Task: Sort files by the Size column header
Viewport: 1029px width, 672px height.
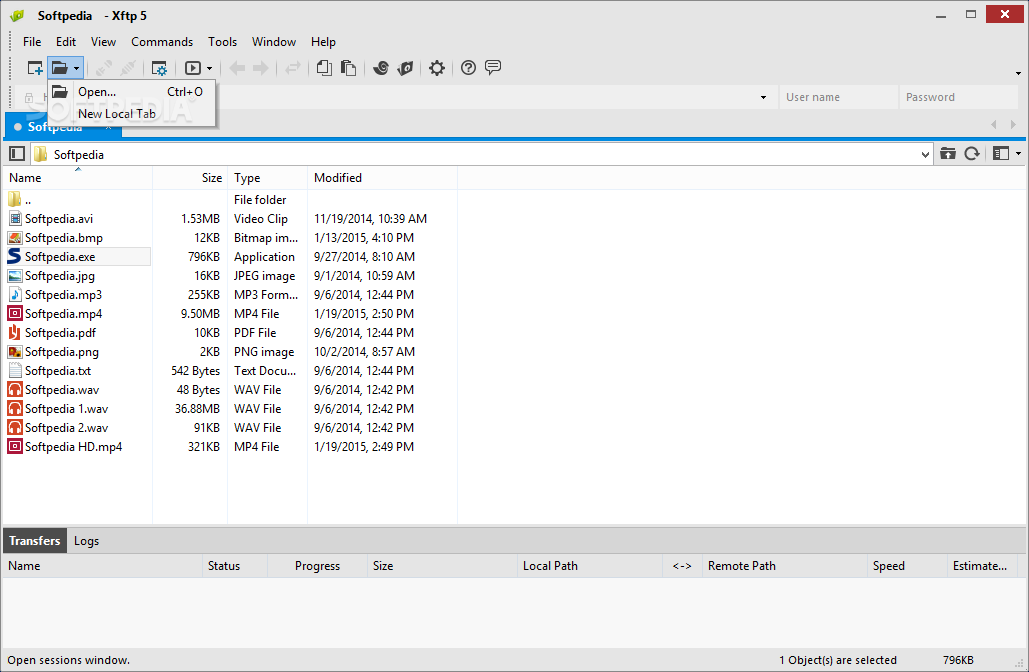Action: 190,178
